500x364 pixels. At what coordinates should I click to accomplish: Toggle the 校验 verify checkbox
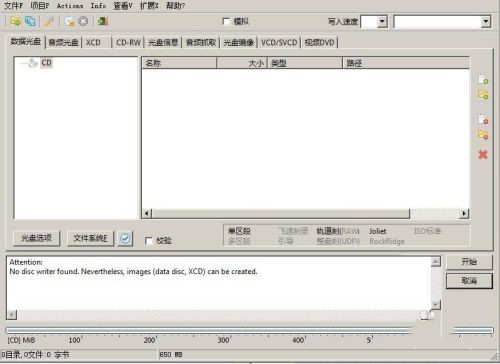(149, 240)
